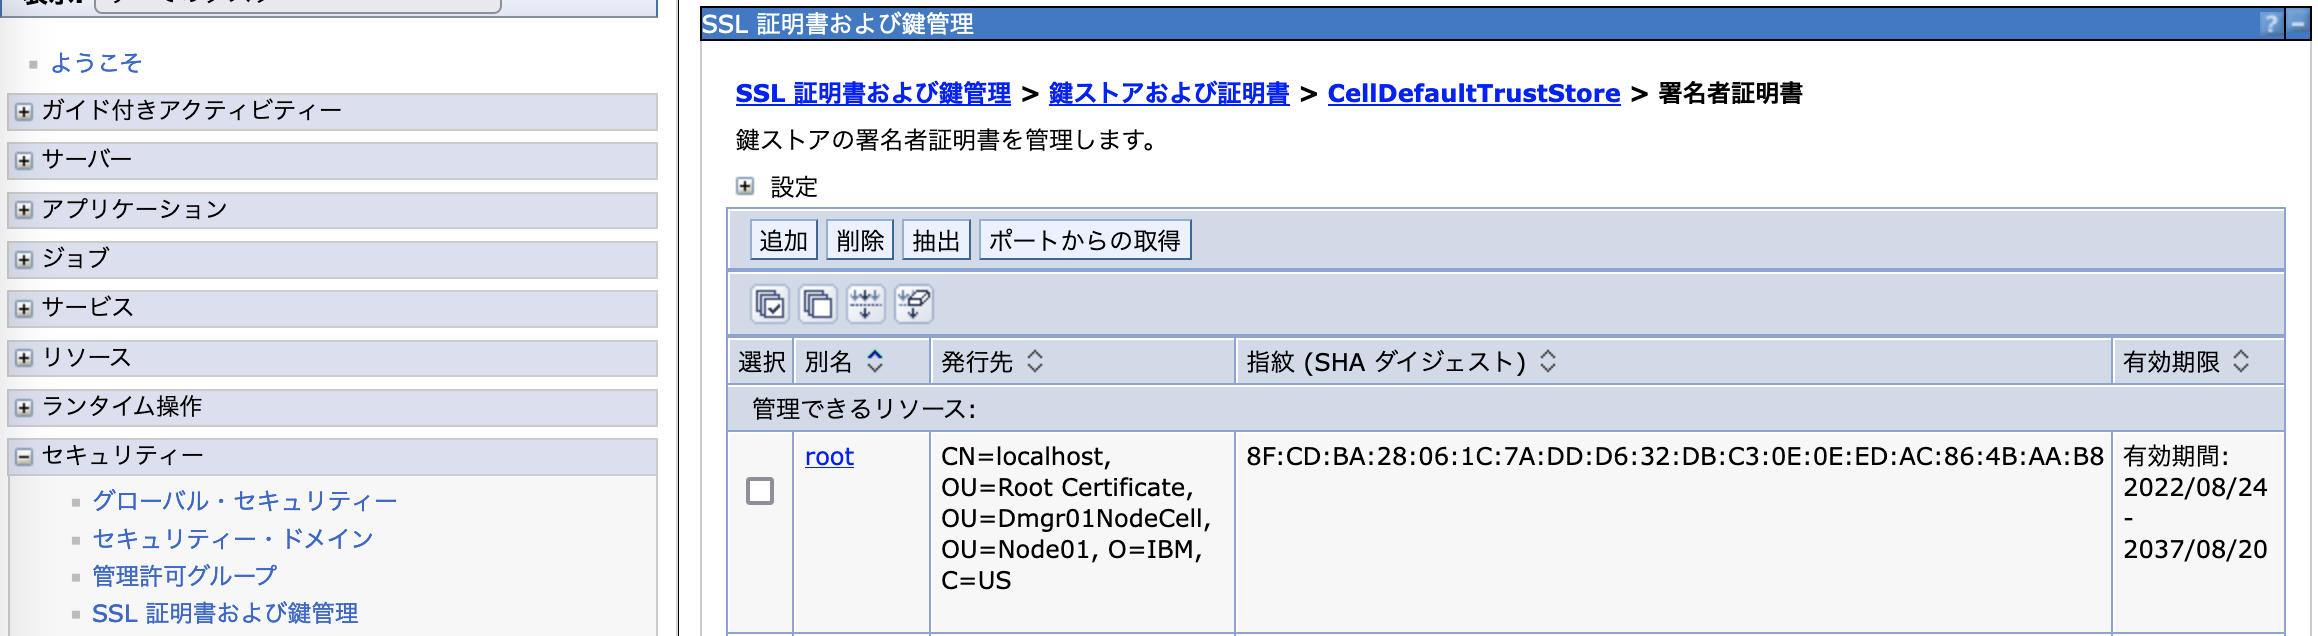
Task: Click the 署名者証明書 breadcrumb text
Action: [x=1730, y=93]
